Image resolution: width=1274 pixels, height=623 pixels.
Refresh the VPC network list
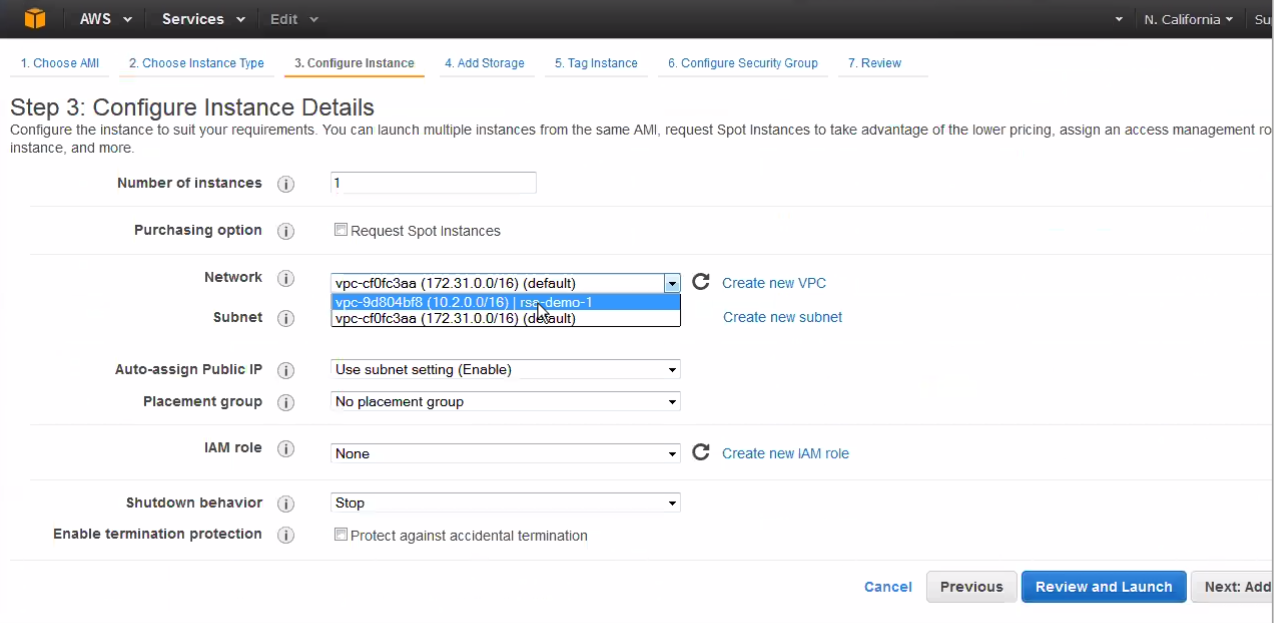click(x=701, y=283)
